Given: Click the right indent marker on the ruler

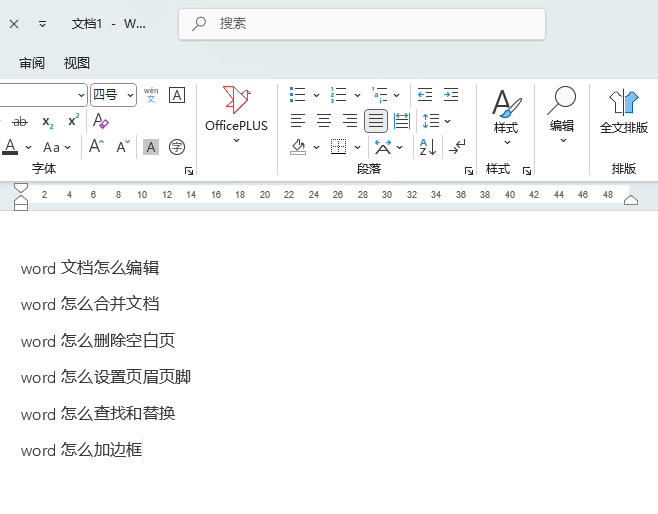Looking at the screenshot, I should (x=631, y=200).
